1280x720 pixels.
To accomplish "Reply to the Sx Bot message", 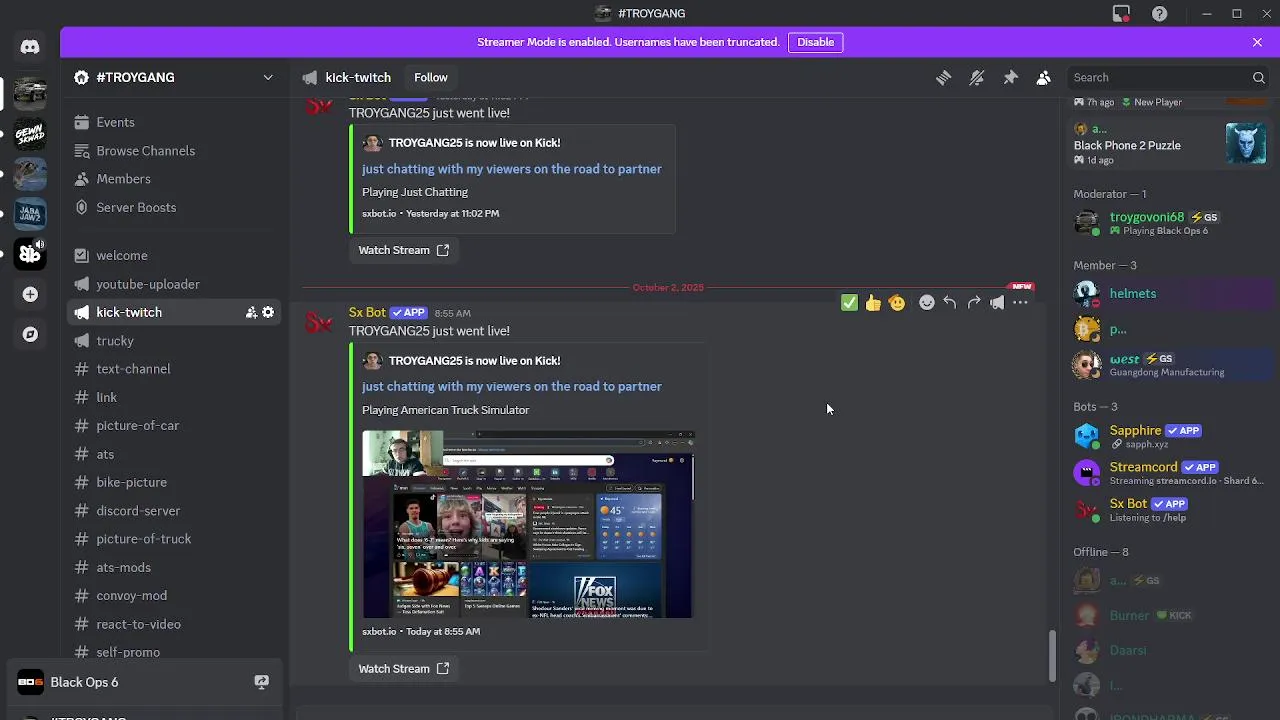I will pos(950,302).
